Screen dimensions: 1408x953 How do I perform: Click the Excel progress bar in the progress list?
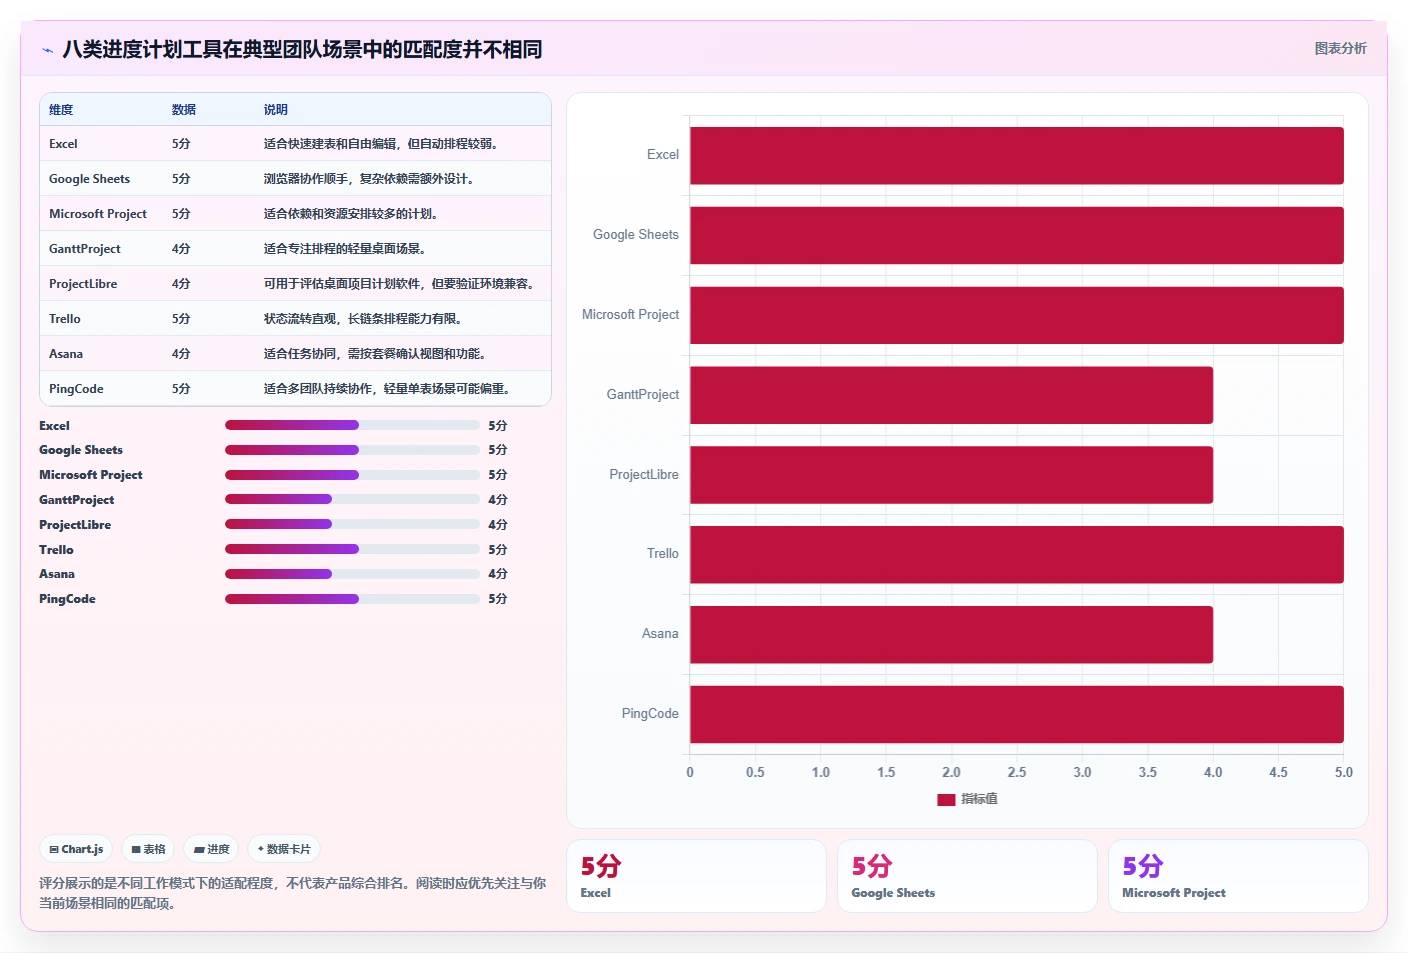click(x=352, y=425)
